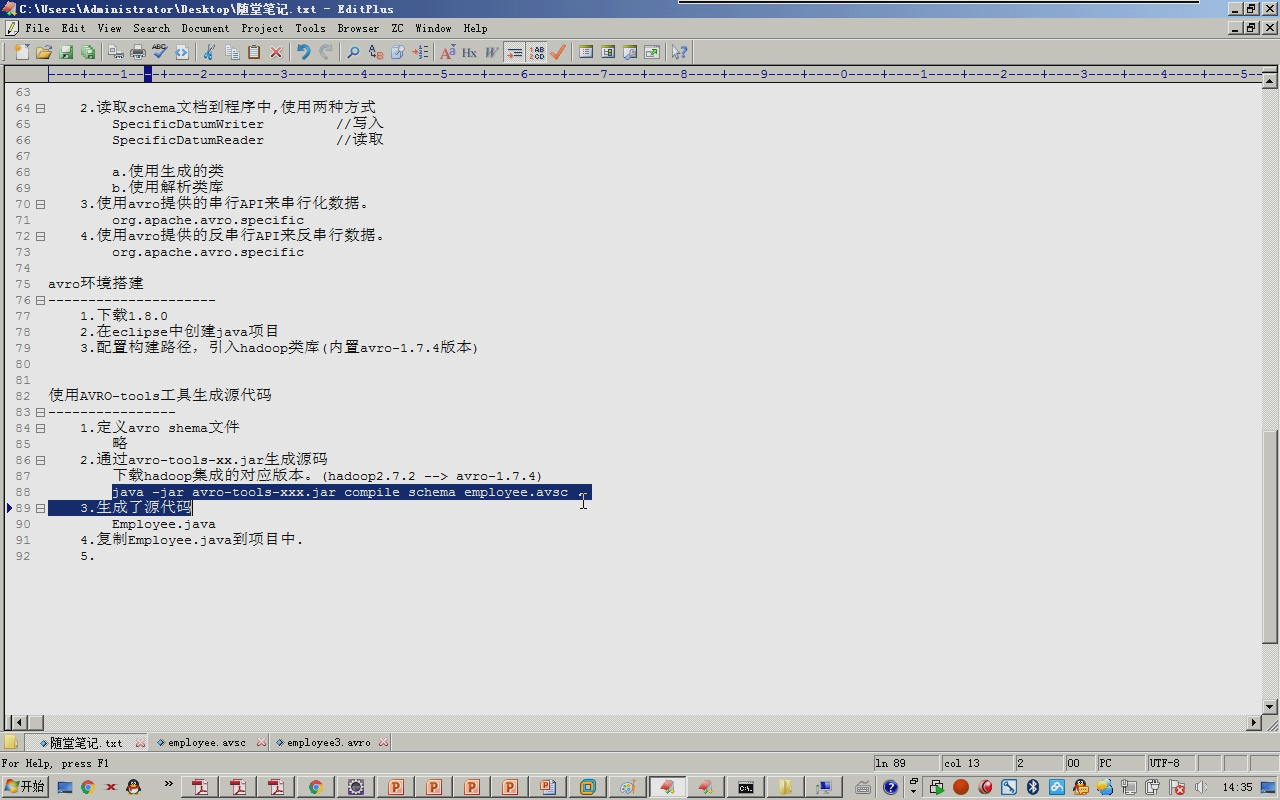Click the vertical scrollbar down arrow
The width and height of the screenshot is (1280, 800).
(1270, 706)
